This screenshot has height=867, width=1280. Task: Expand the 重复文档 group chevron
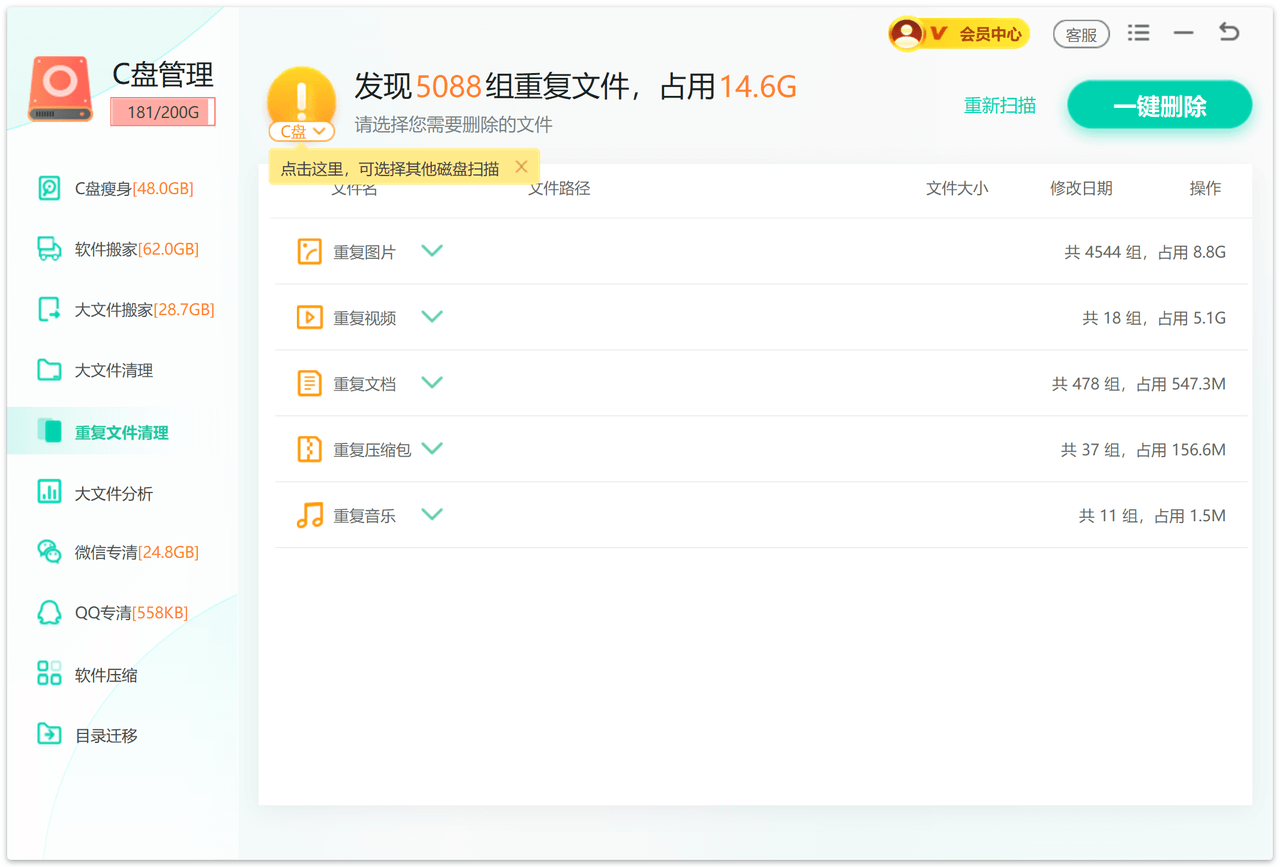(432, 382)
